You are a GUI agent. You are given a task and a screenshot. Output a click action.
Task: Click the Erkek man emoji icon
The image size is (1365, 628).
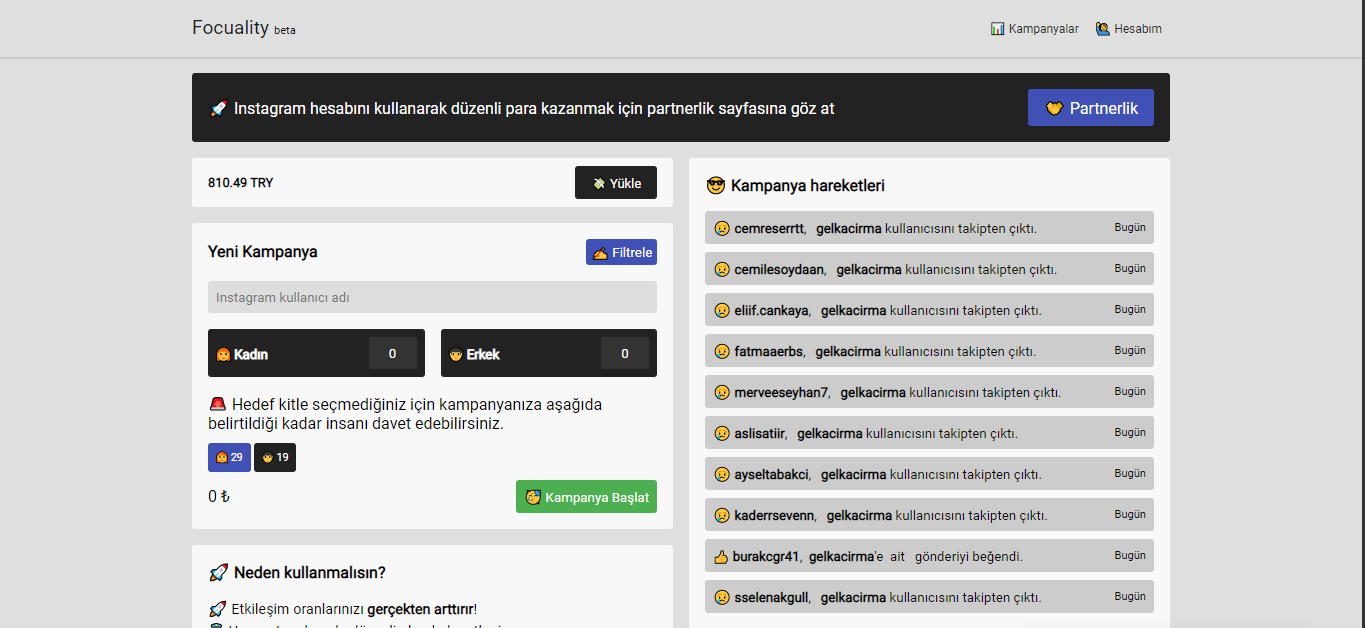[455, 354]
